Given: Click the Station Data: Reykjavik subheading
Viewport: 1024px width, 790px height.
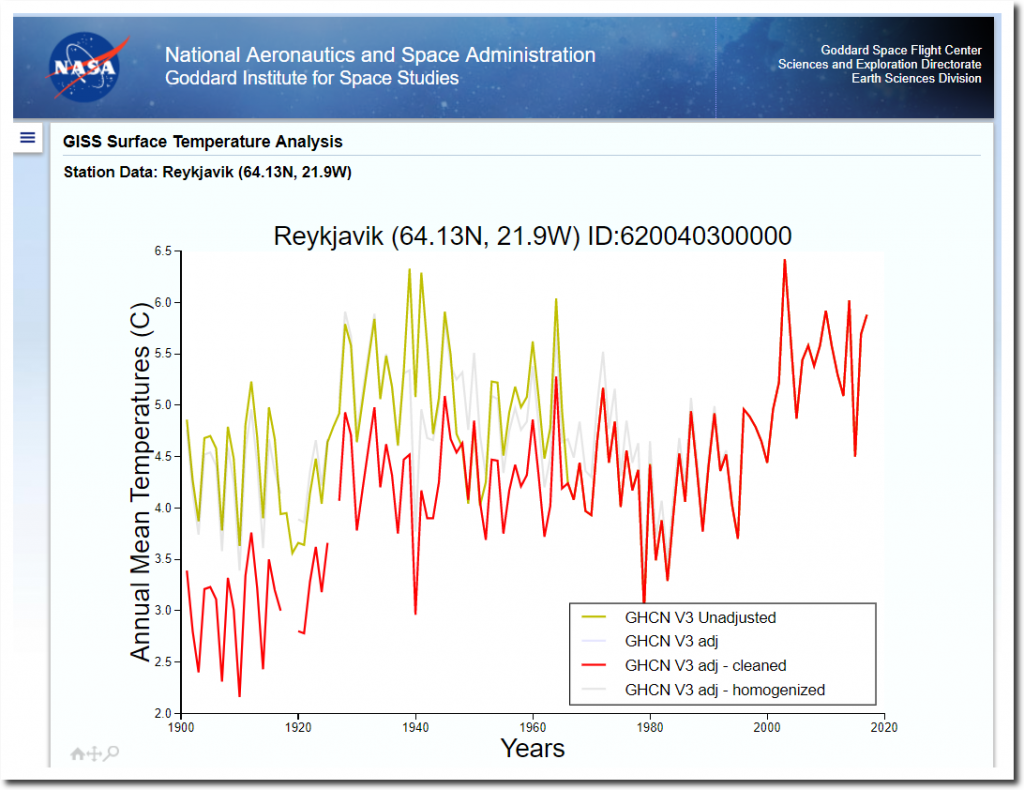Looking at the screenshot, I should [x=207, y=172].
